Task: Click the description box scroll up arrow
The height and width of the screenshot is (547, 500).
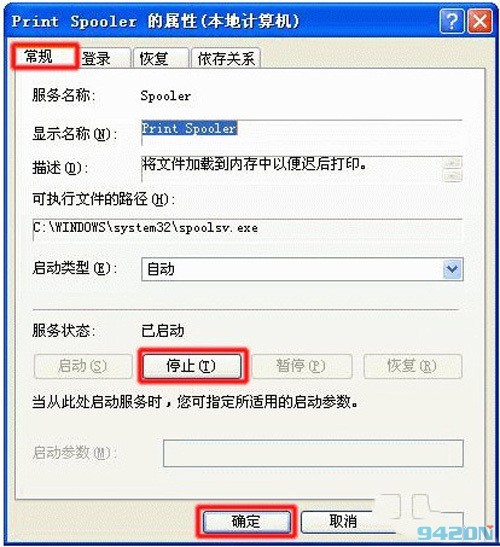Action: (453, 163)
